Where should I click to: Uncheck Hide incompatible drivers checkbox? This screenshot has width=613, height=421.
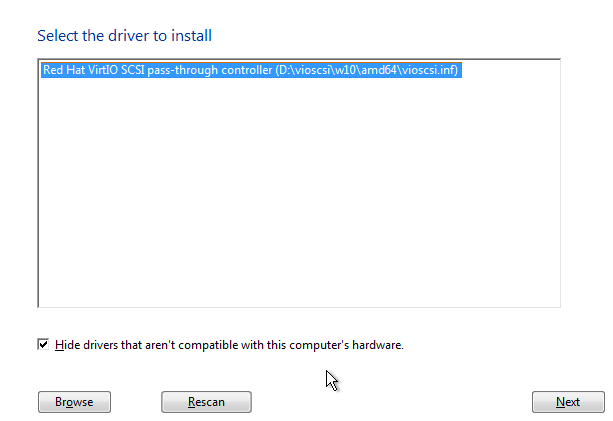point(43,345)
